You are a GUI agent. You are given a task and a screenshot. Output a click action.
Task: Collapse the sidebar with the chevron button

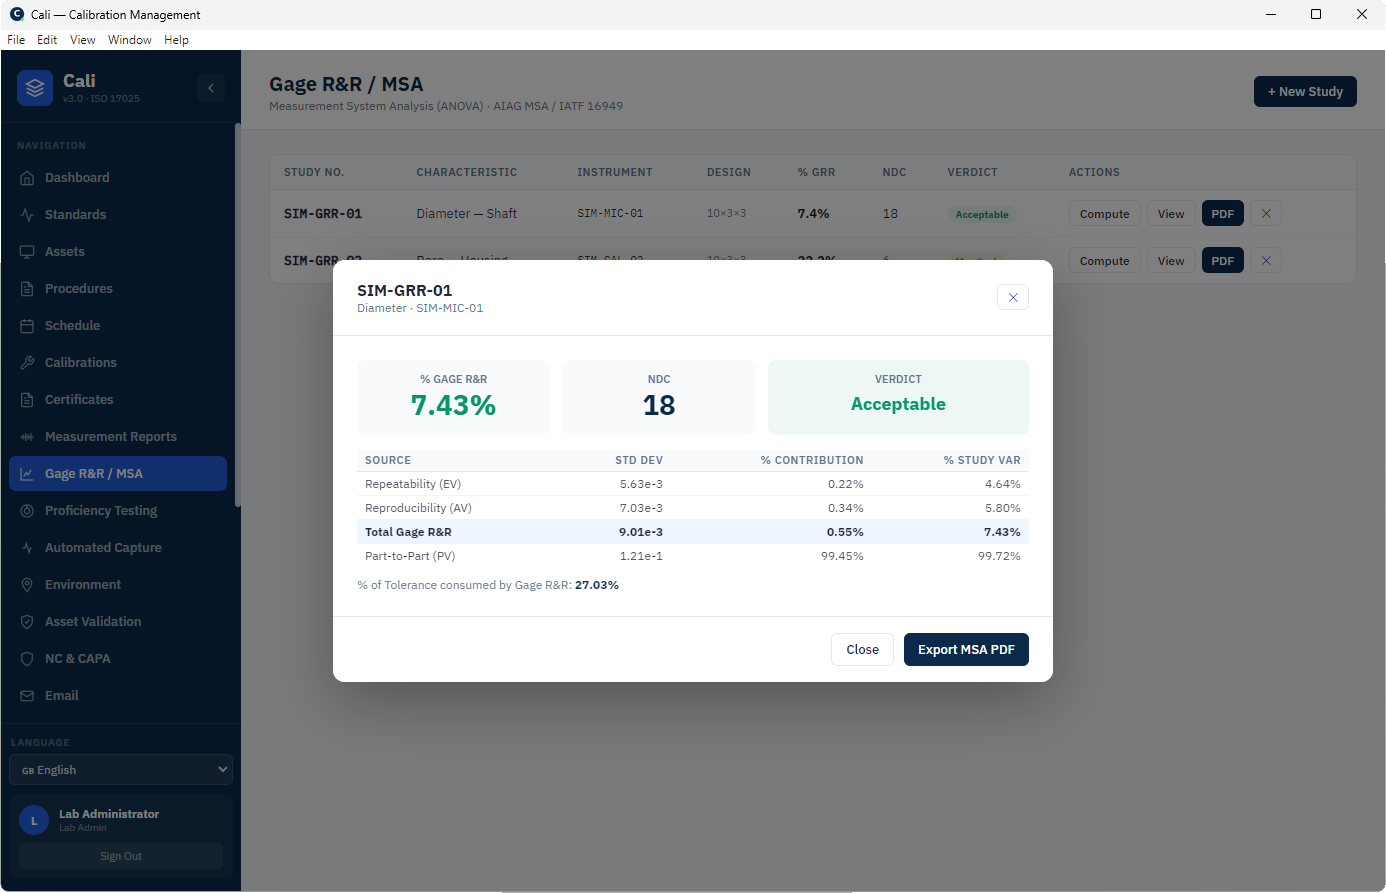pos(210,88)
